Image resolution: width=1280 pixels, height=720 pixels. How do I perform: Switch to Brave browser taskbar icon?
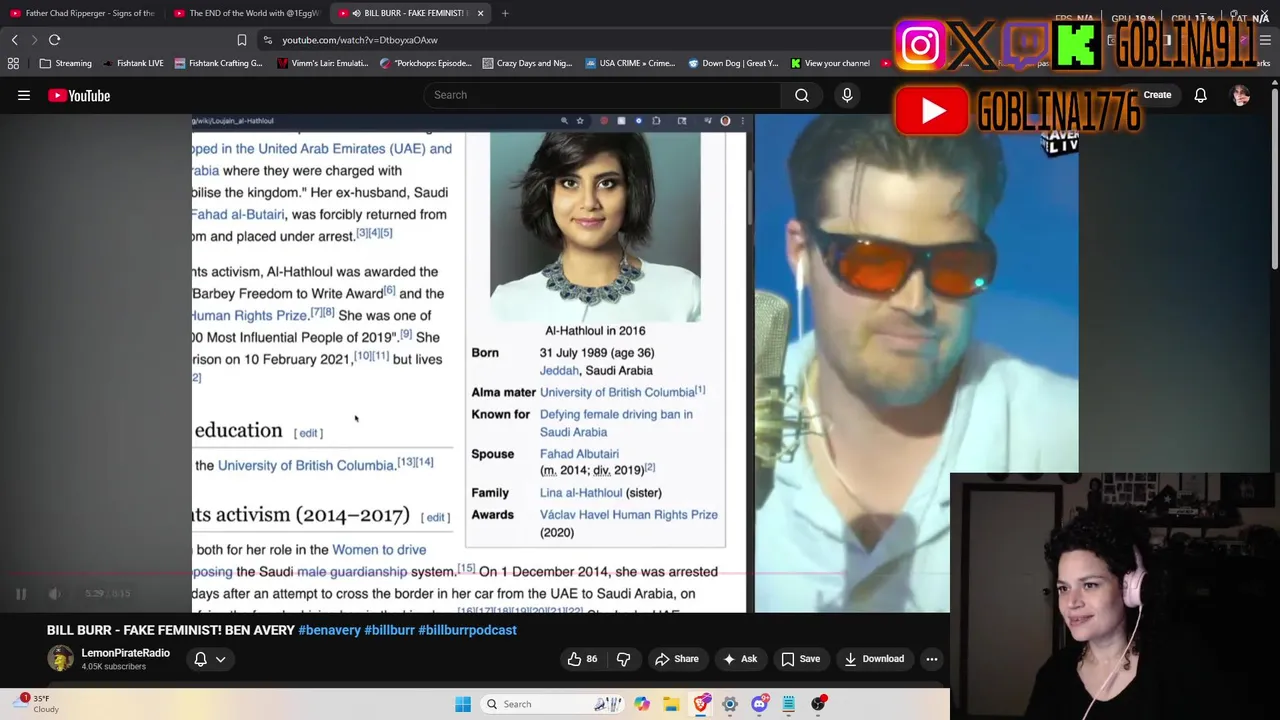pyautogui.click(x=701, y=704)
